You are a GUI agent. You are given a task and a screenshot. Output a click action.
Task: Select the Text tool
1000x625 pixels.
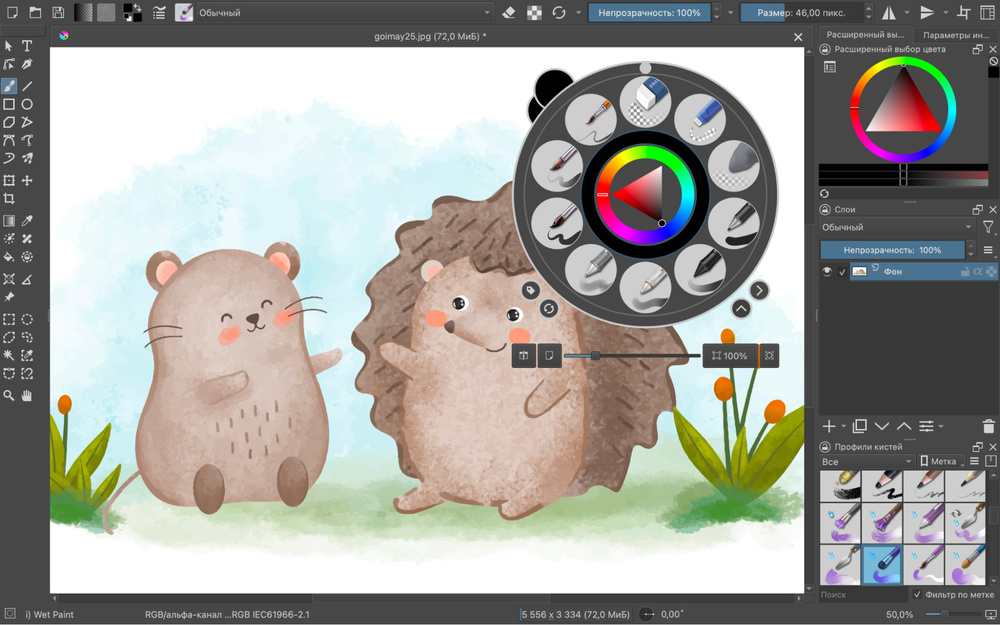[x=27, y=44]
